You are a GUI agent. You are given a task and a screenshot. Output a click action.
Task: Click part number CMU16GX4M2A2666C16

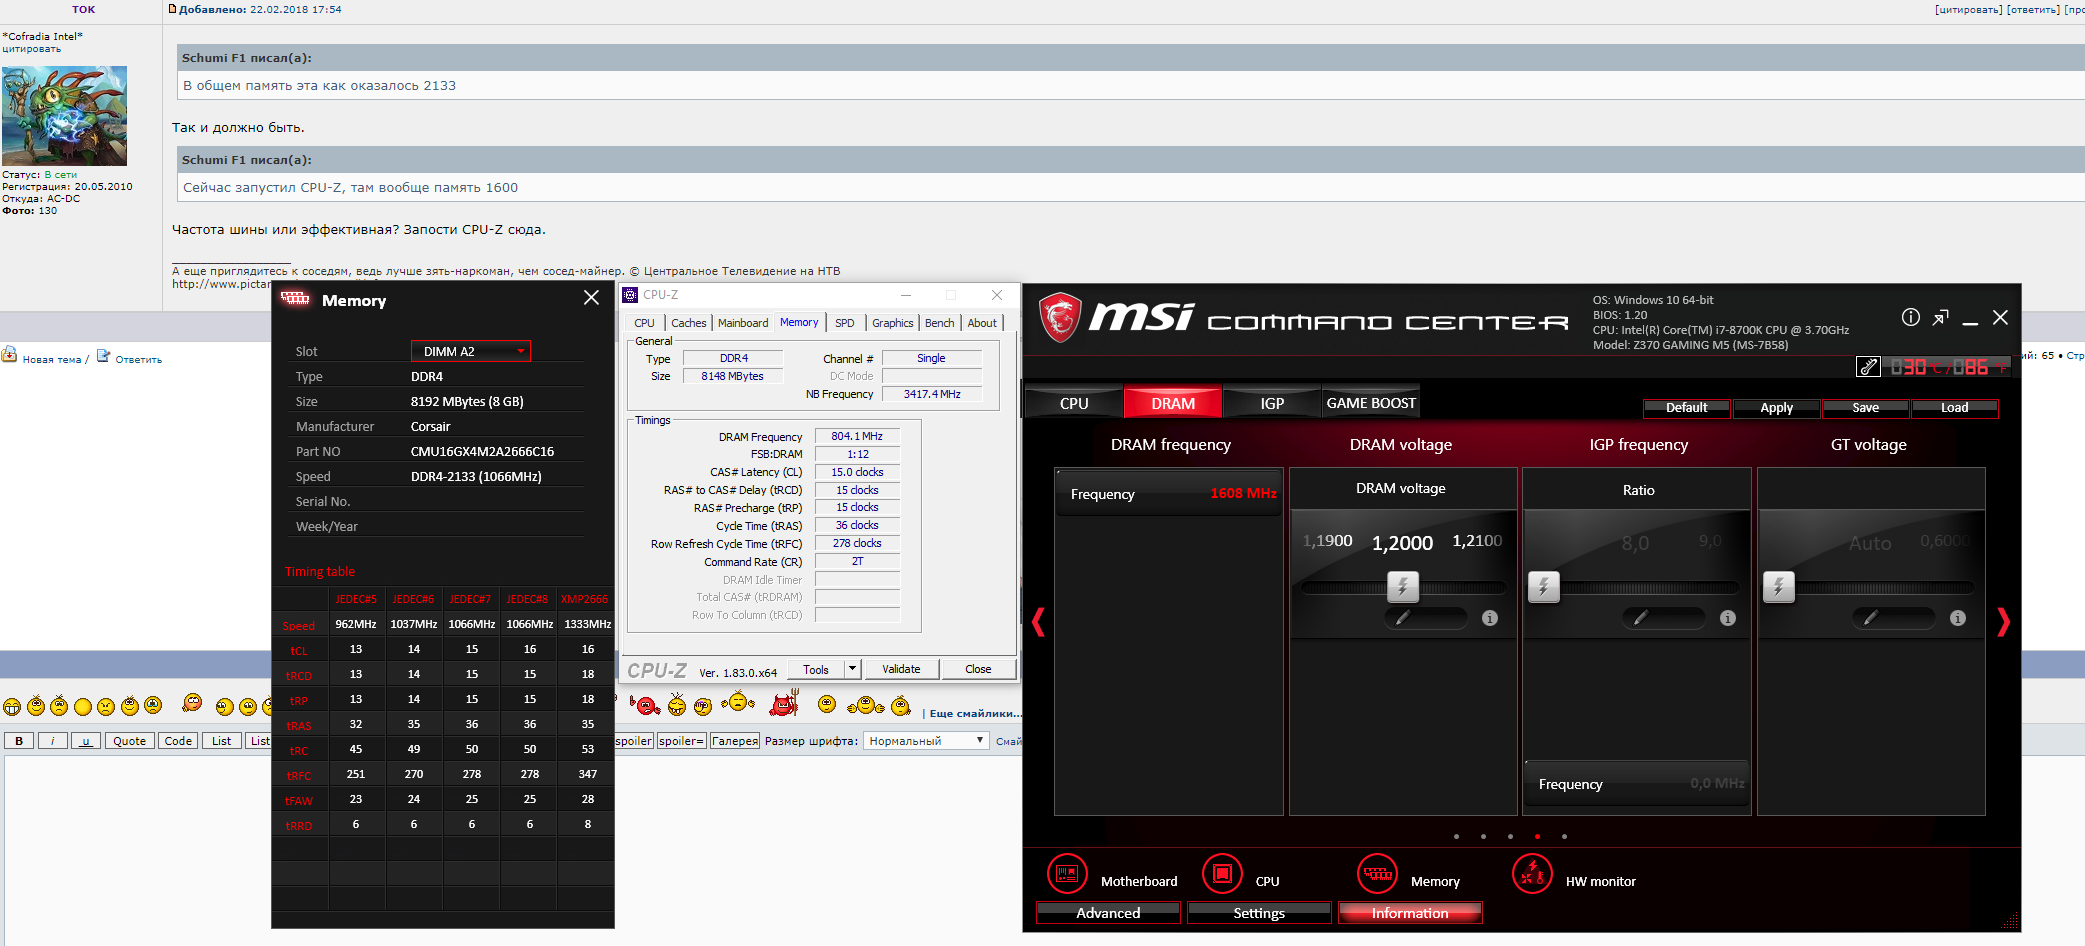pos(482,452)
